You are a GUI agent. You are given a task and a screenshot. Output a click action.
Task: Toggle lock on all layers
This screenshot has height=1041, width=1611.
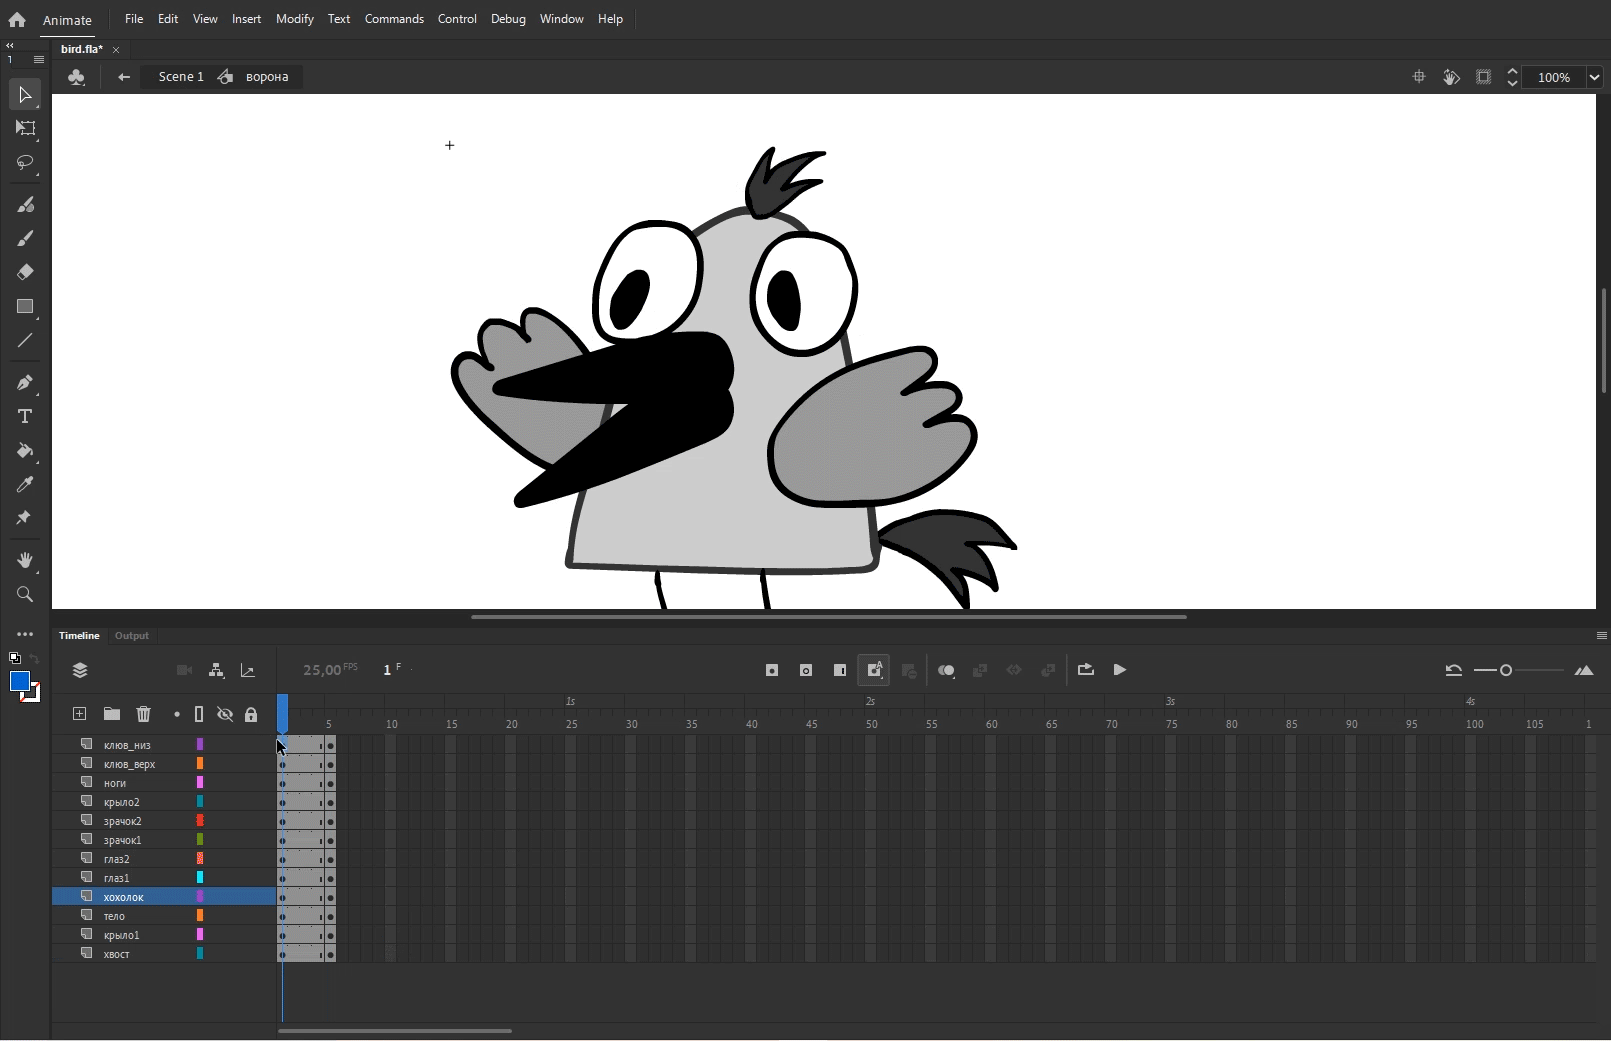[251, 714]
